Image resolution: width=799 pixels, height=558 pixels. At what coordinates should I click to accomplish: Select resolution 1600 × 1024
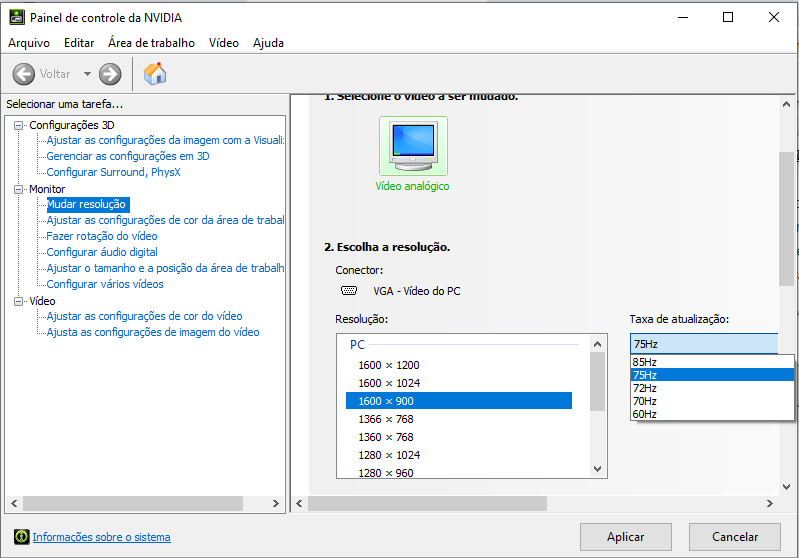click(x=459, y=383)
